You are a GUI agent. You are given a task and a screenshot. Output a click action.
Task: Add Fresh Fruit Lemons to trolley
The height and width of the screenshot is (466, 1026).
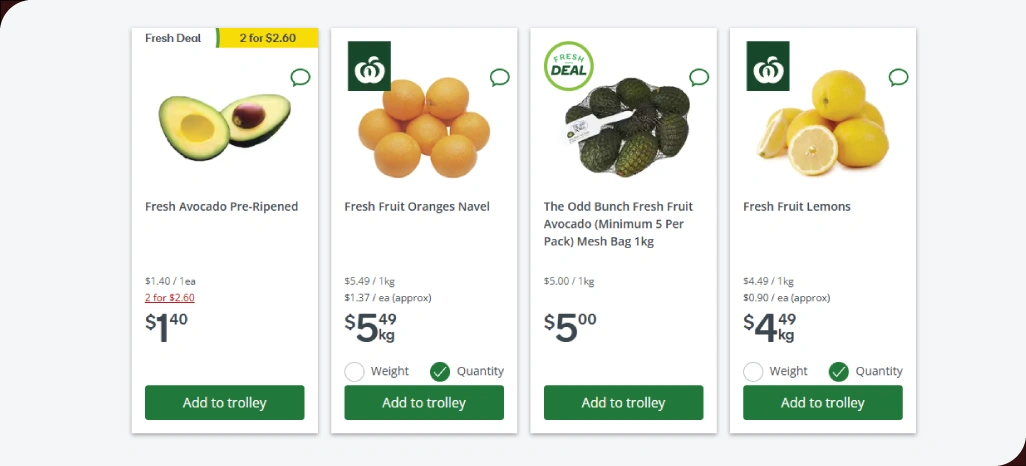[x=822, y=403]
